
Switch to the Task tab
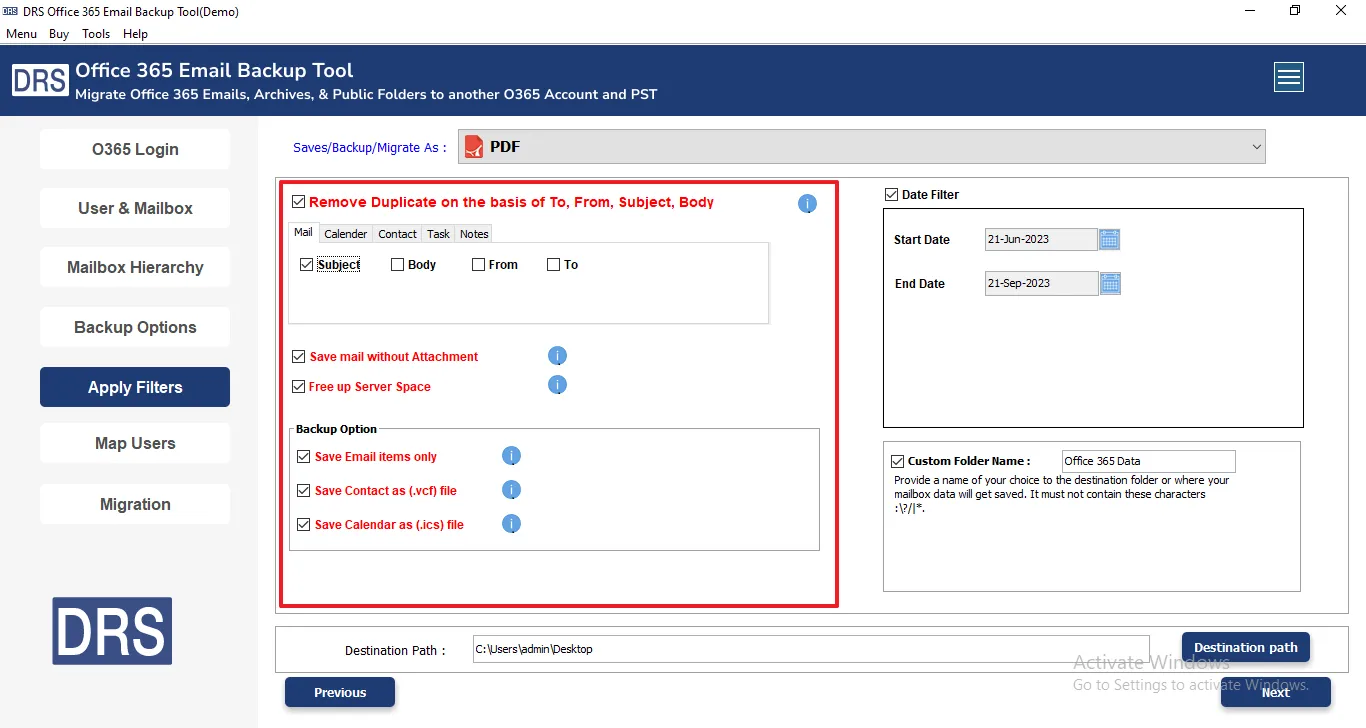(x=438, y=234)
